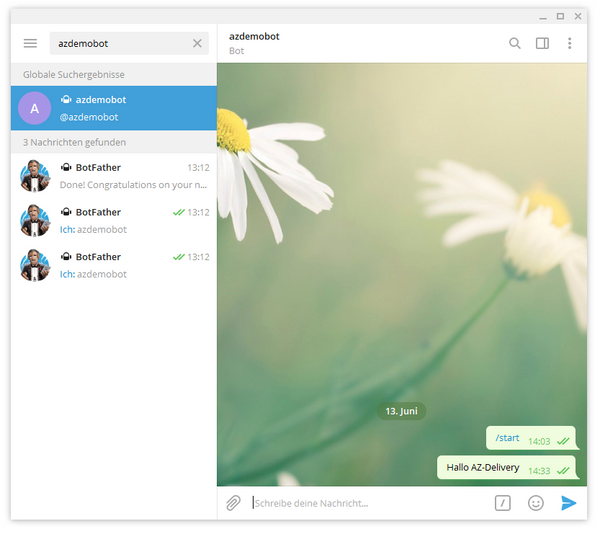Click the 14:03 message timestamp
The image size is (600, 534).
coord(539,441)
